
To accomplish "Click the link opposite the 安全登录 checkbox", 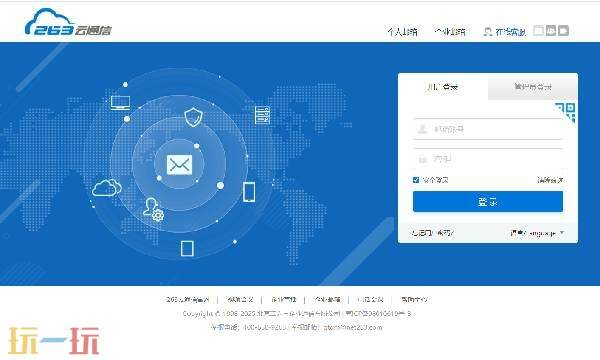I will click(x=550, y=180).
